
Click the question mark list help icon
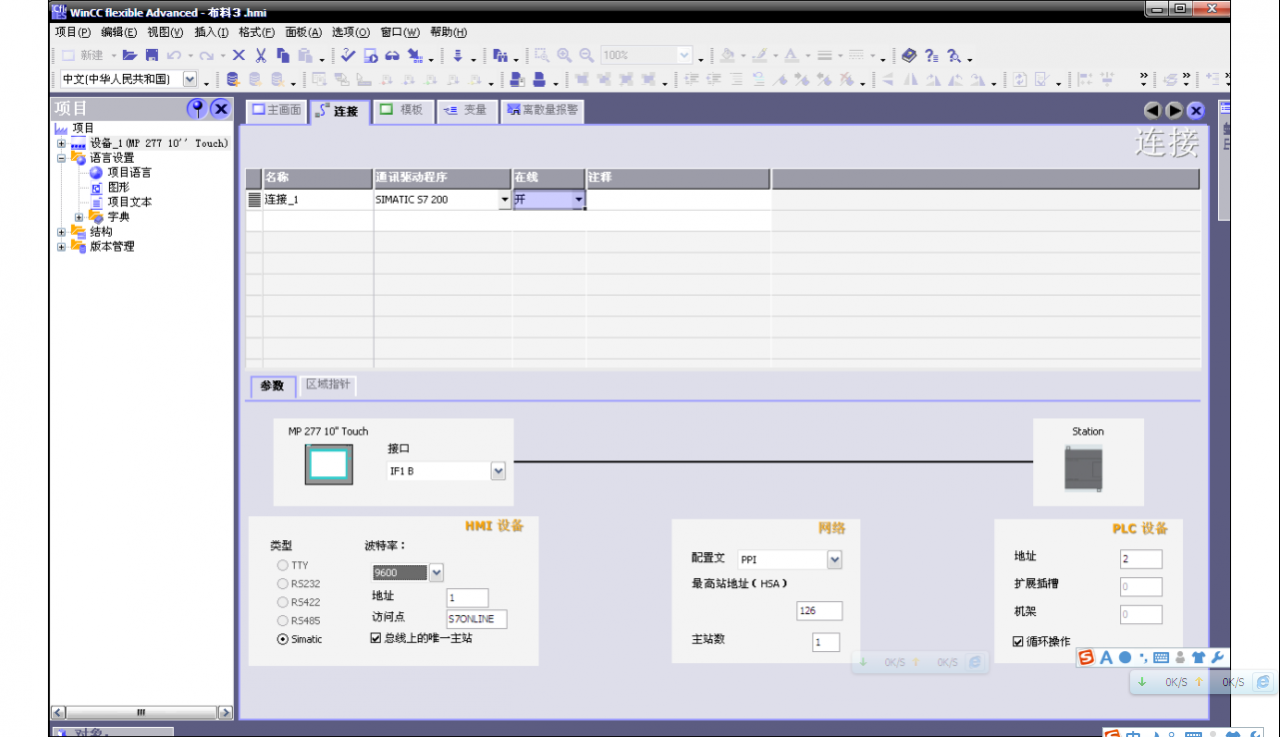931,56
